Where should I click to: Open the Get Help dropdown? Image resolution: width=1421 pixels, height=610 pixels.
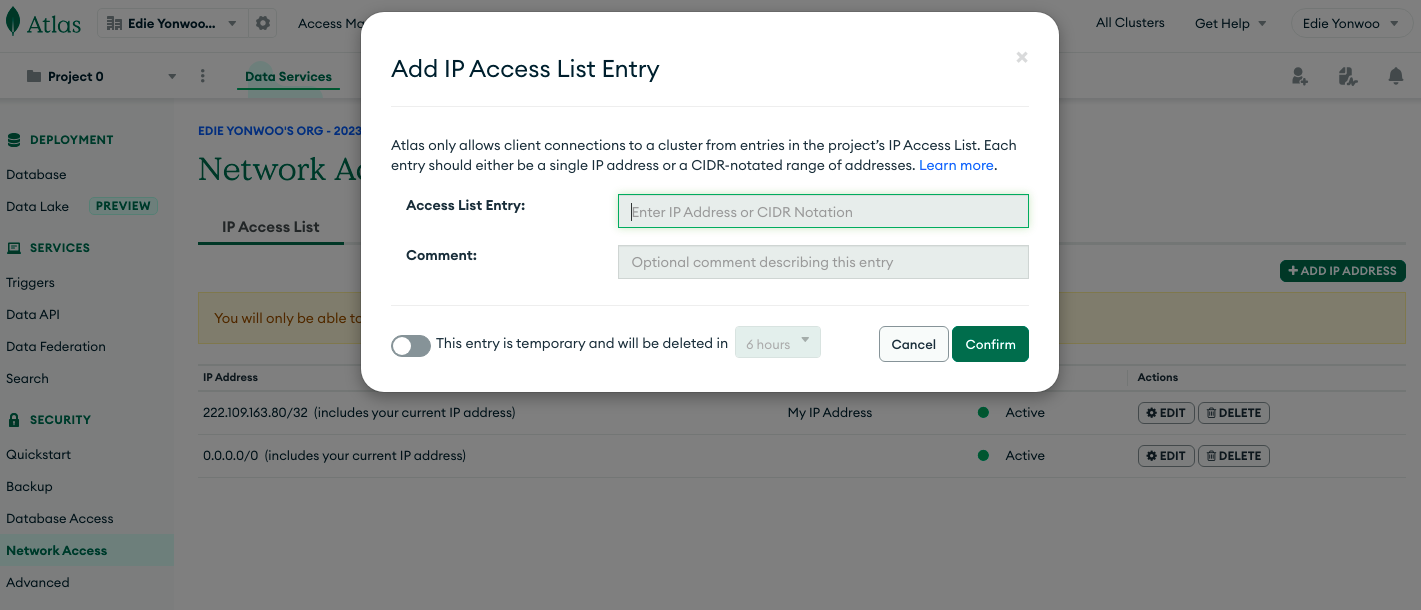click(x=1231, y=23)
